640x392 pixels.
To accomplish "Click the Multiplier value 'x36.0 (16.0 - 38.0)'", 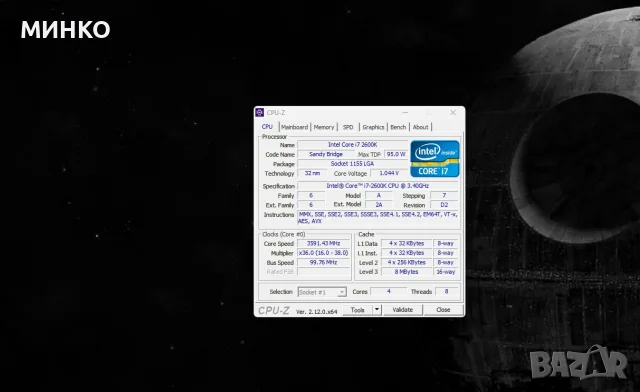I will coord(323,253).
